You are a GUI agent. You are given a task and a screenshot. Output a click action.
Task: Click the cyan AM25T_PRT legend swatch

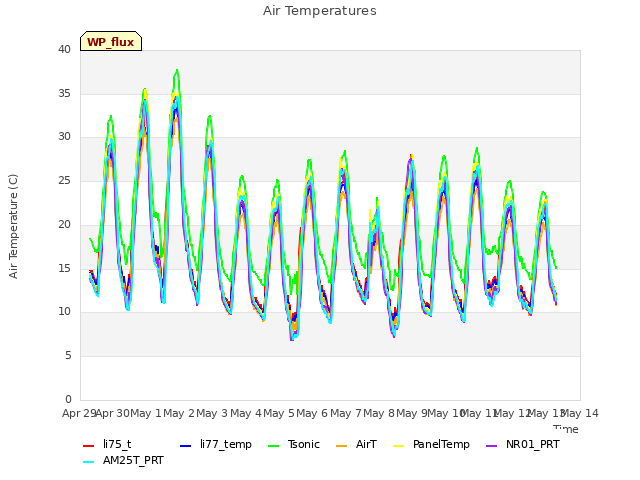click(x=89, y=462)
